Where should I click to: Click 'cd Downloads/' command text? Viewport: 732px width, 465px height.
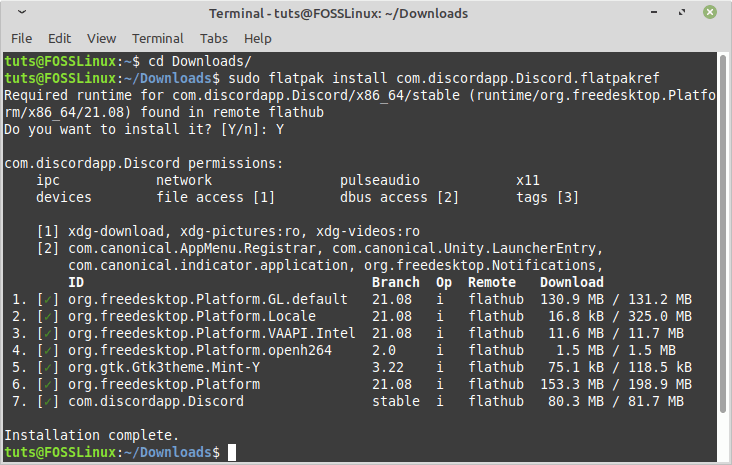[x=200, y=61]
